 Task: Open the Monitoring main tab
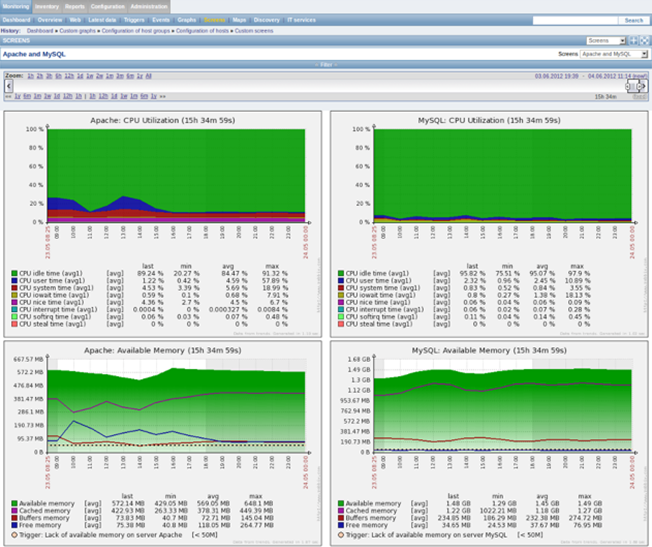point(16,6)
